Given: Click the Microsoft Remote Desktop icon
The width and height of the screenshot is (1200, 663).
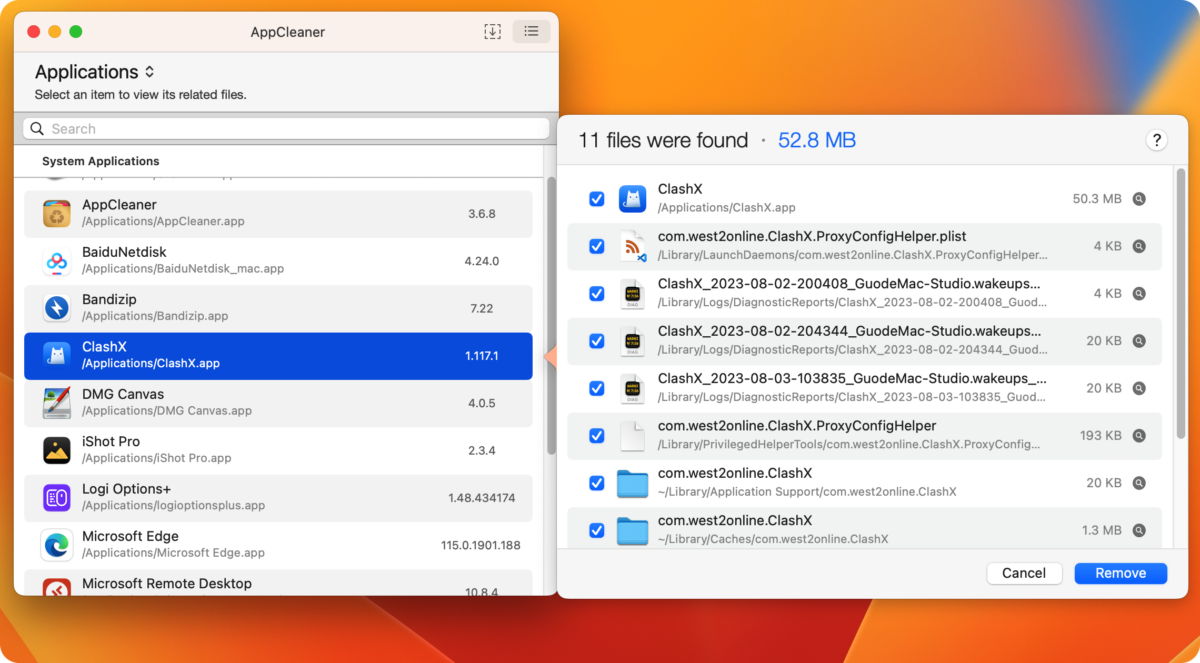Looking at the screenshot, I should (x=57, y=586).
